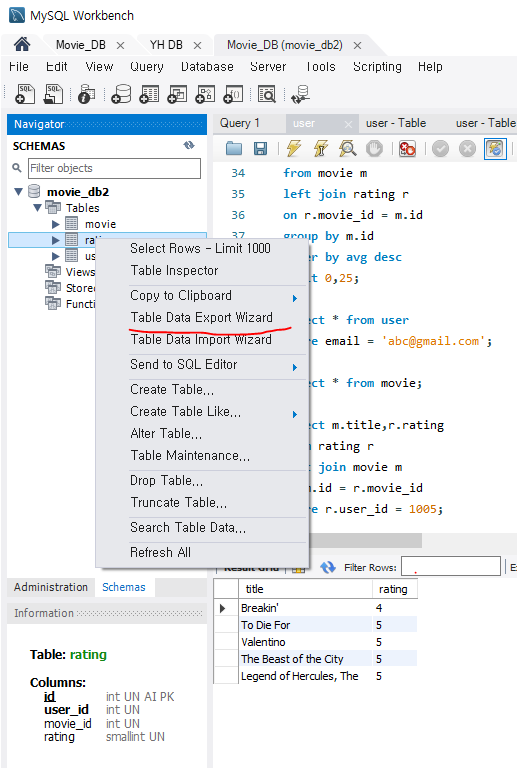Toggle stop-on-error execution icon

pos(407,148)
